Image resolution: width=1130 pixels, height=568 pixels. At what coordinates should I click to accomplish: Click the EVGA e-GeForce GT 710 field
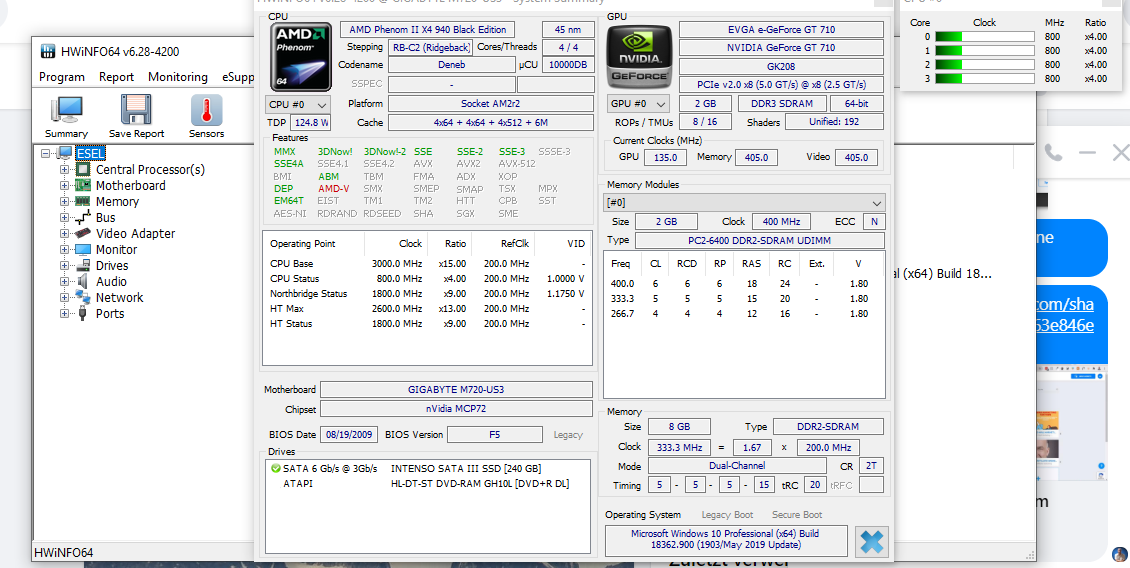tap(781, 30)
